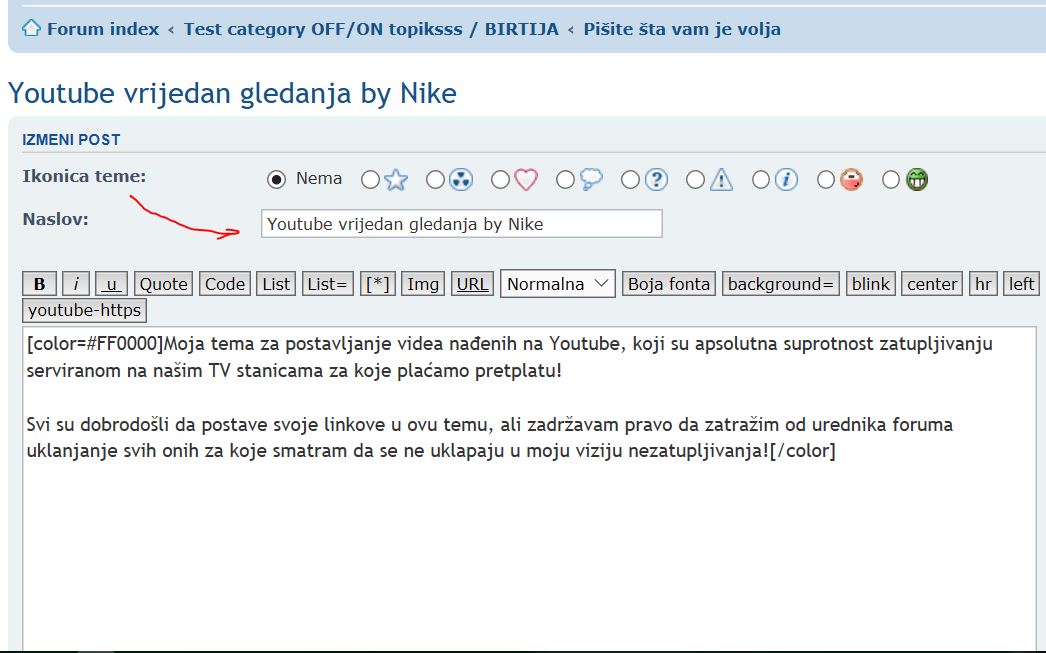Click the green grinning smiley icon
The width and height of the screenshot is (1046, 653).
916,180
